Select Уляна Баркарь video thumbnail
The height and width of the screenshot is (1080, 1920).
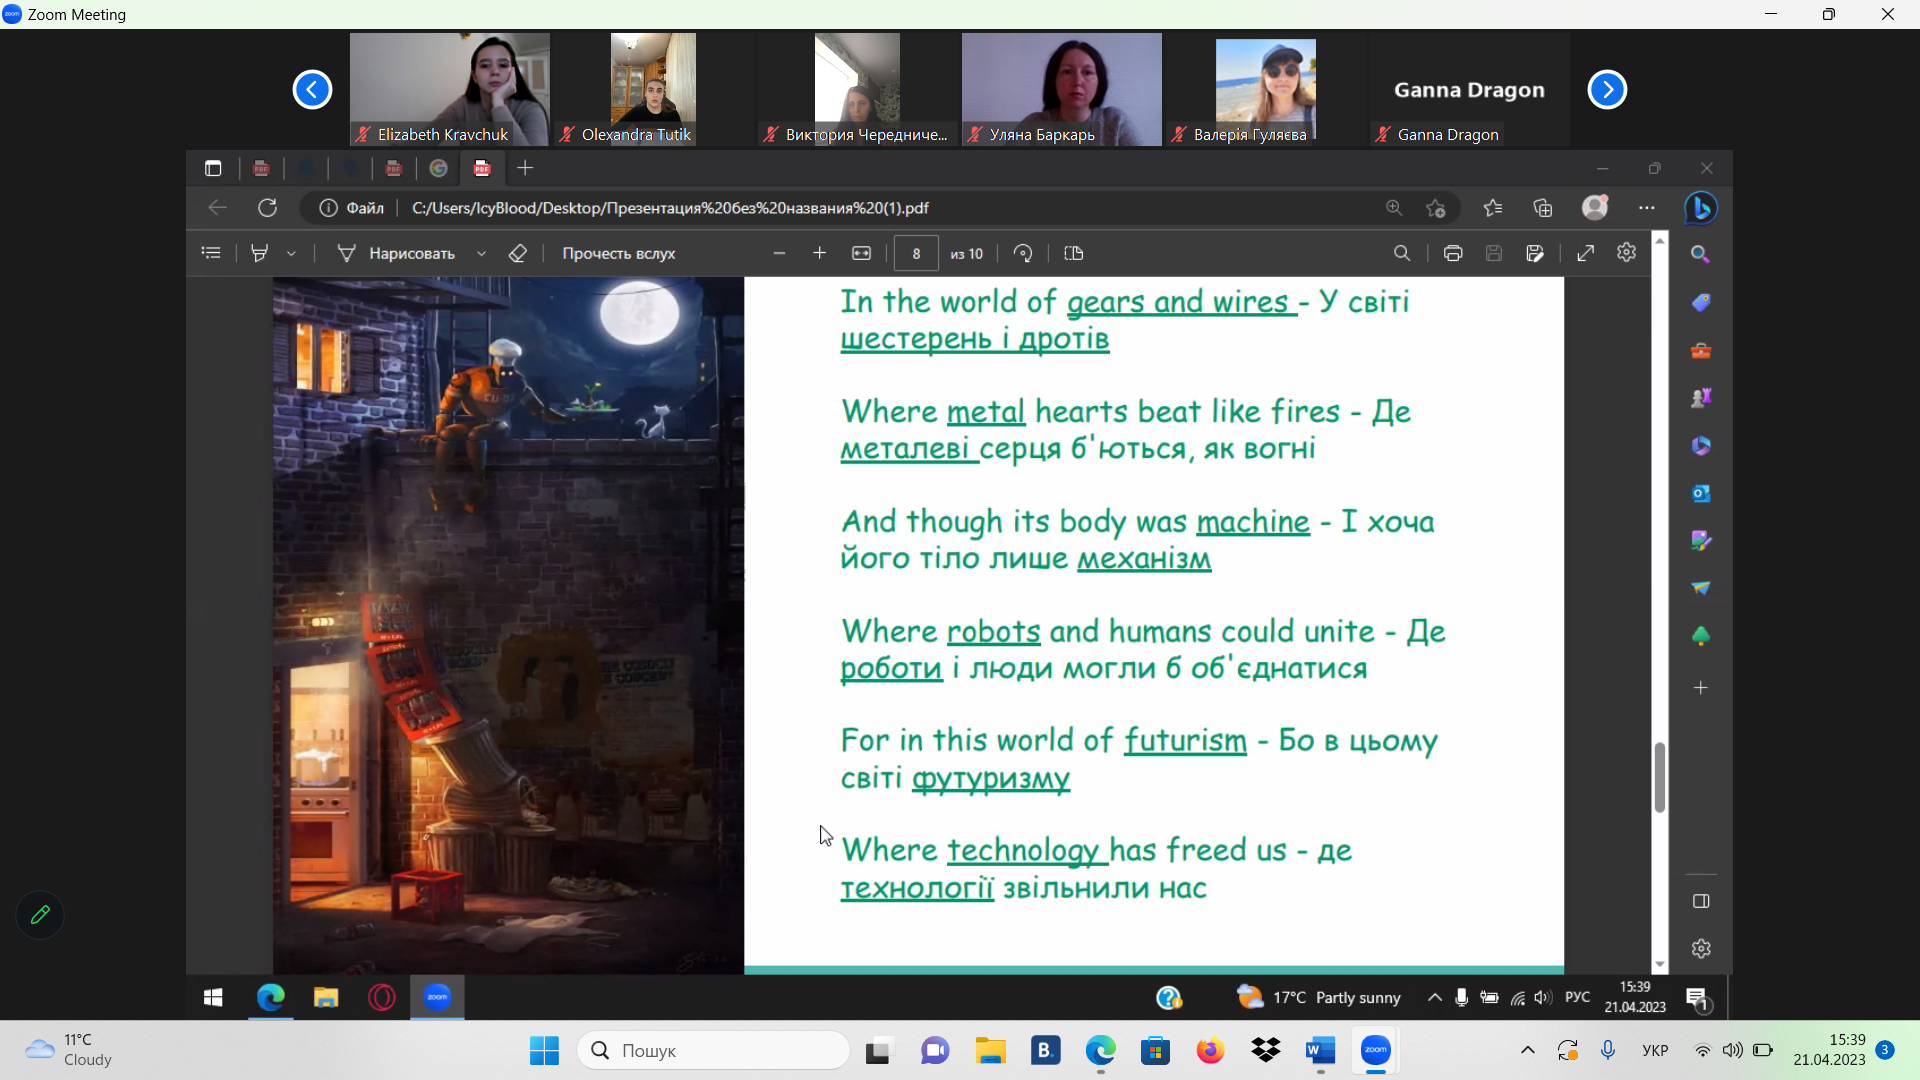point(1062,90)
